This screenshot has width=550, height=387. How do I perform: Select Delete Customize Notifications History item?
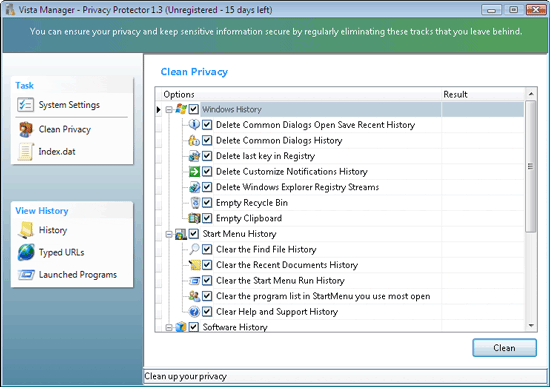coord(291,172)
